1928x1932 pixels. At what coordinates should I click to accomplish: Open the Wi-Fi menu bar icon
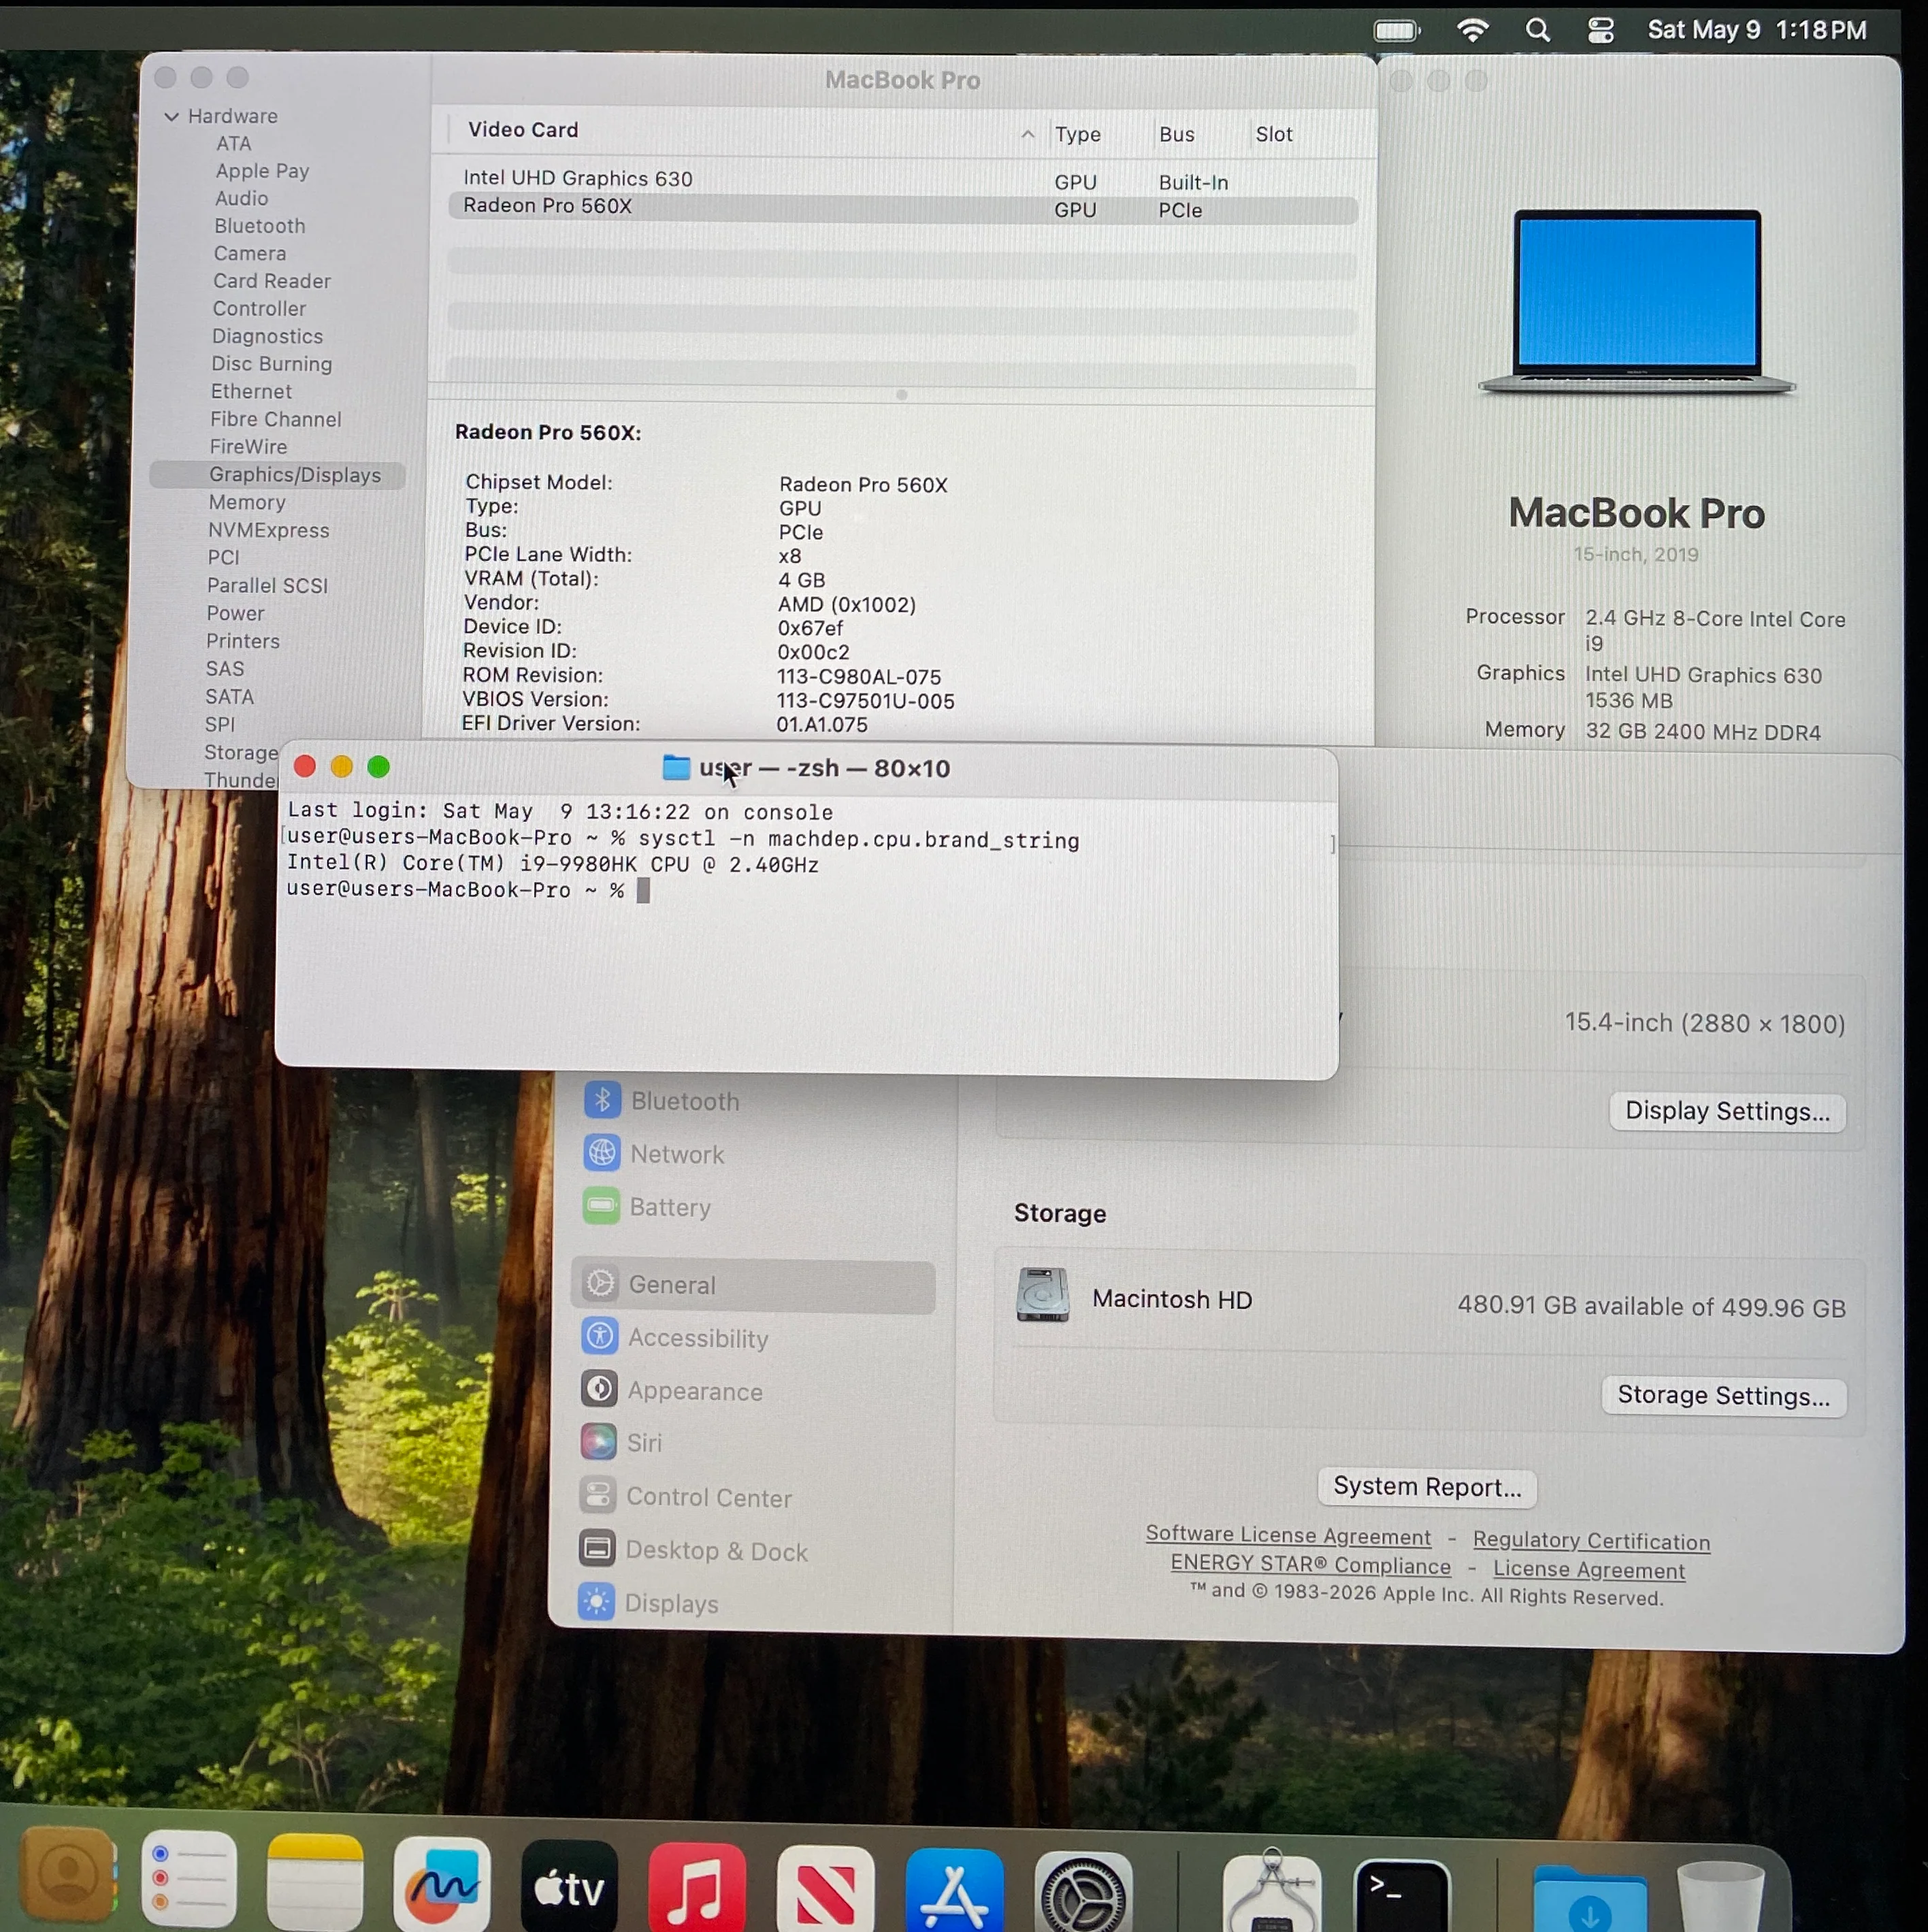(1472, 30)
